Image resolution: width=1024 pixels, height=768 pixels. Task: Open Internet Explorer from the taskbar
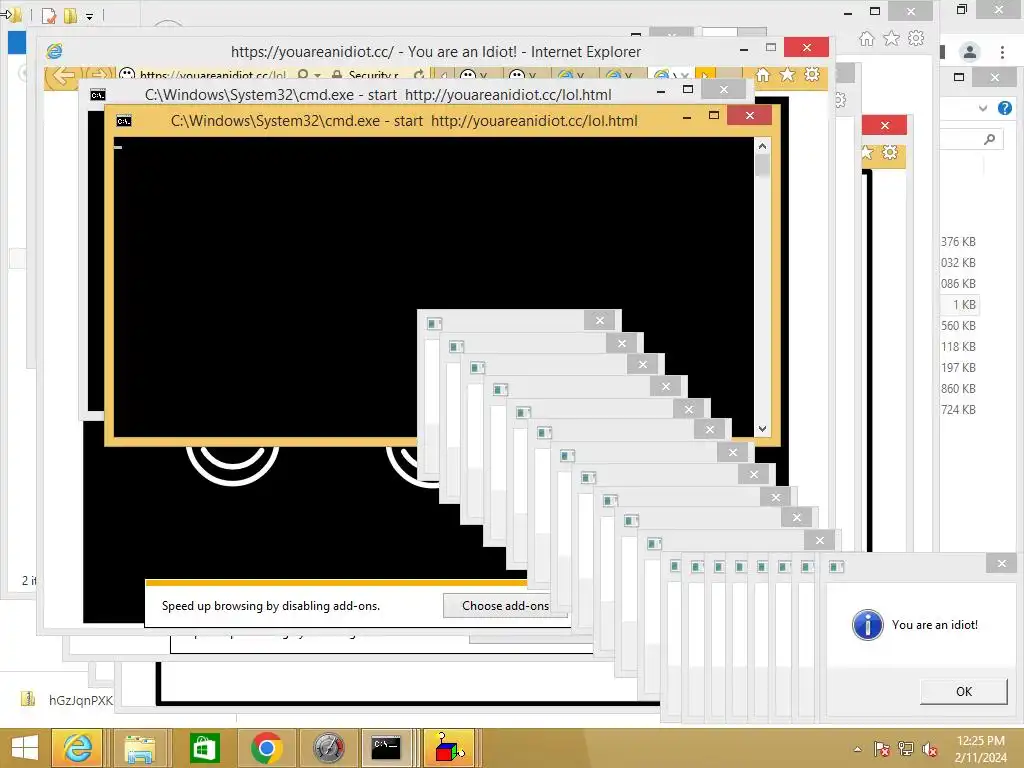77,748
